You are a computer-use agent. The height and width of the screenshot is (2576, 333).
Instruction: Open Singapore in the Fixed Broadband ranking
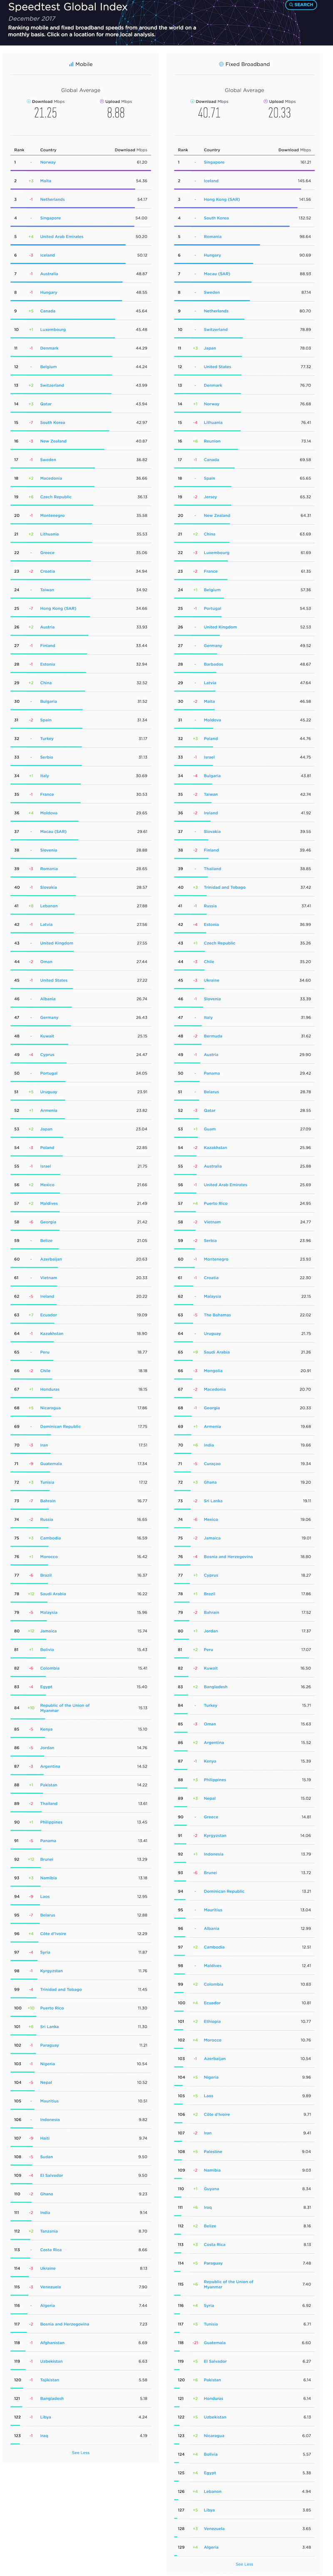pyautogui.click(x=214, y=162)
